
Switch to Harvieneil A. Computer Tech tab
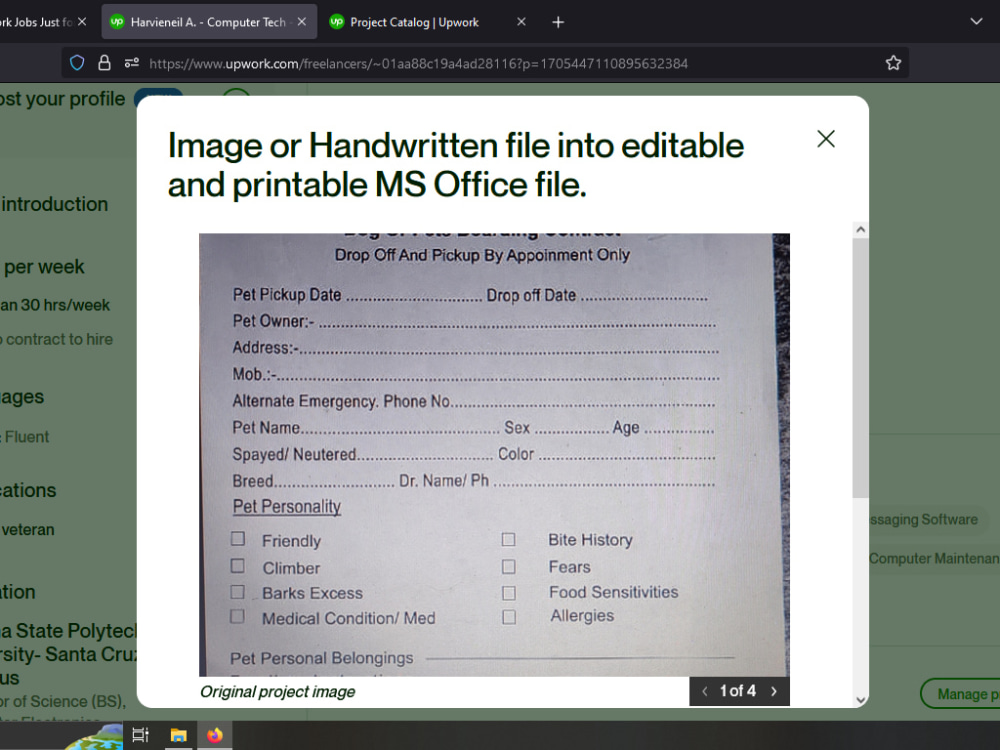(207, 22)
